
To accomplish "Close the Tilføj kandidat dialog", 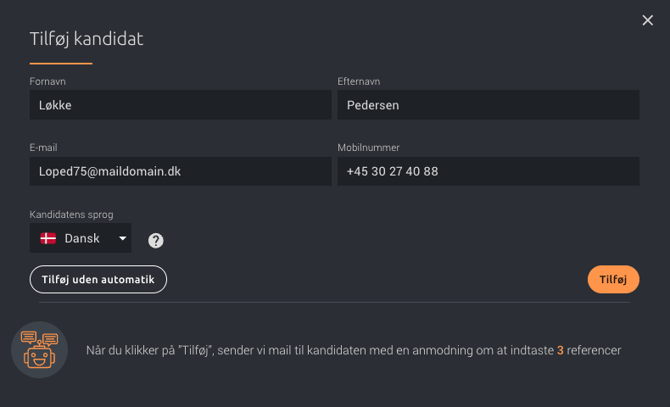I will pos(647,20).
